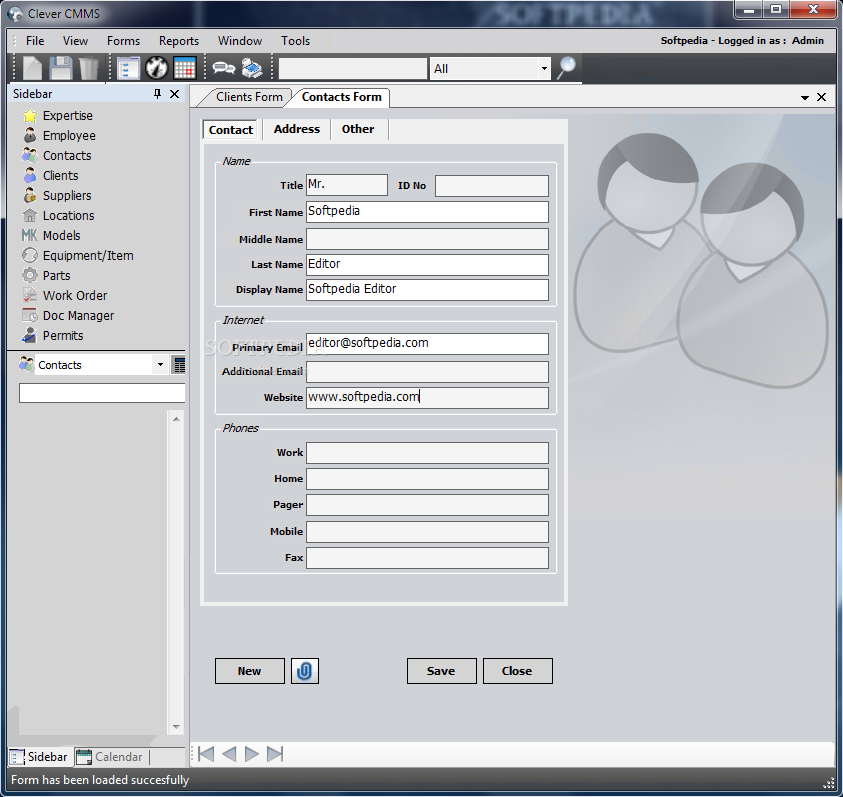Viewport: 843px width, 797px height.
Task: Click the ID No field
Action: [x=491, y=186]
